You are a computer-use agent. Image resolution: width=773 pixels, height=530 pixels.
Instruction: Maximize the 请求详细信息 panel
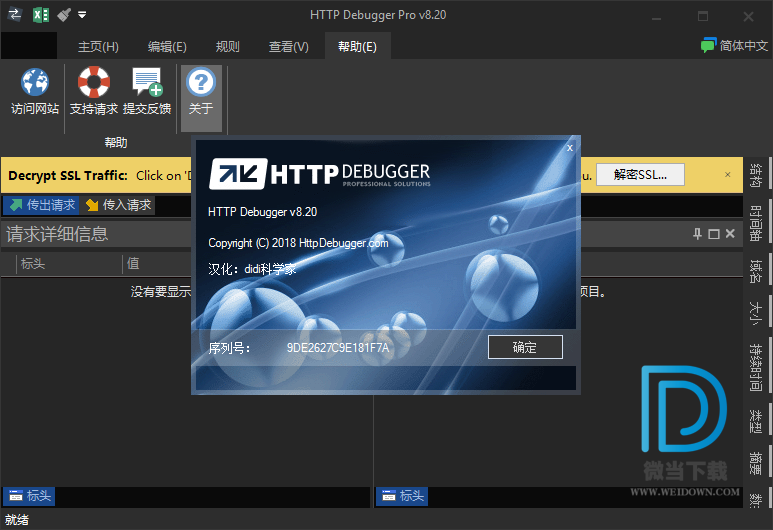713,234
